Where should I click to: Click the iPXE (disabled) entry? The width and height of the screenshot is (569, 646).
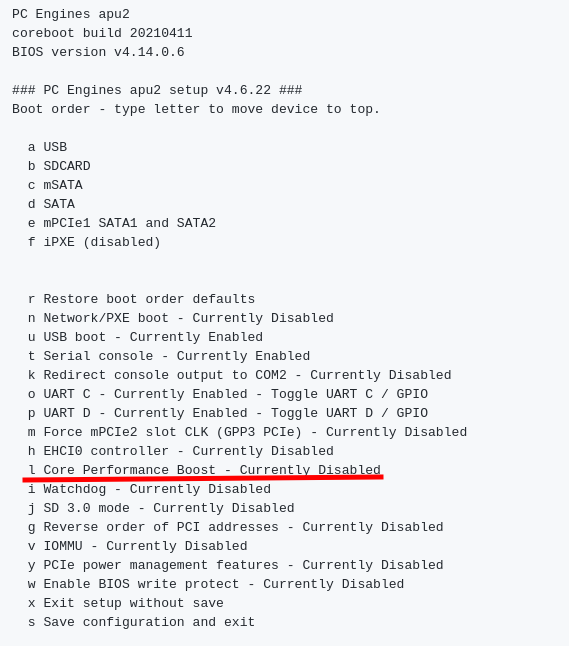(x=94, y=242)
